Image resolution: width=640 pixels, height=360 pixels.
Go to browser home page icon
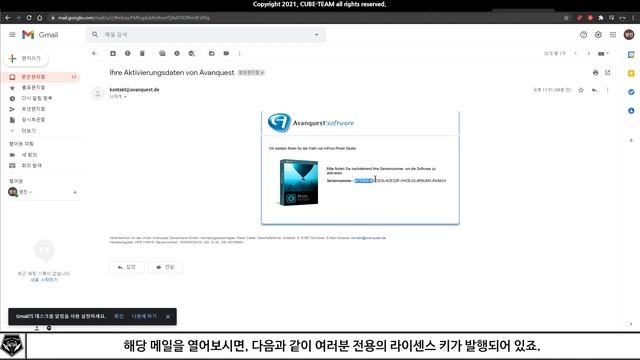[x=40, y=18]
